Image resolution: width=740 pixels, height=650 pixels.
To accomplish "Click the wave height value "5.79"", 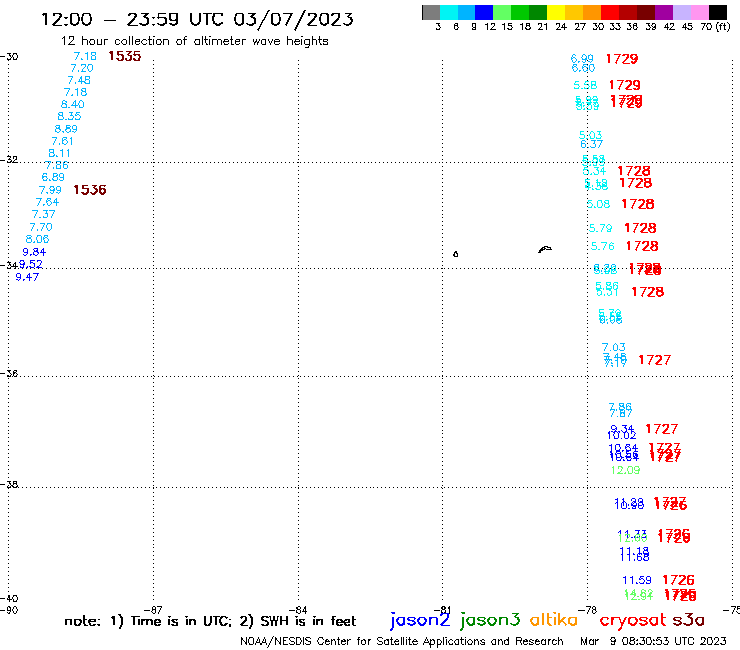I will tap(601, 228).
